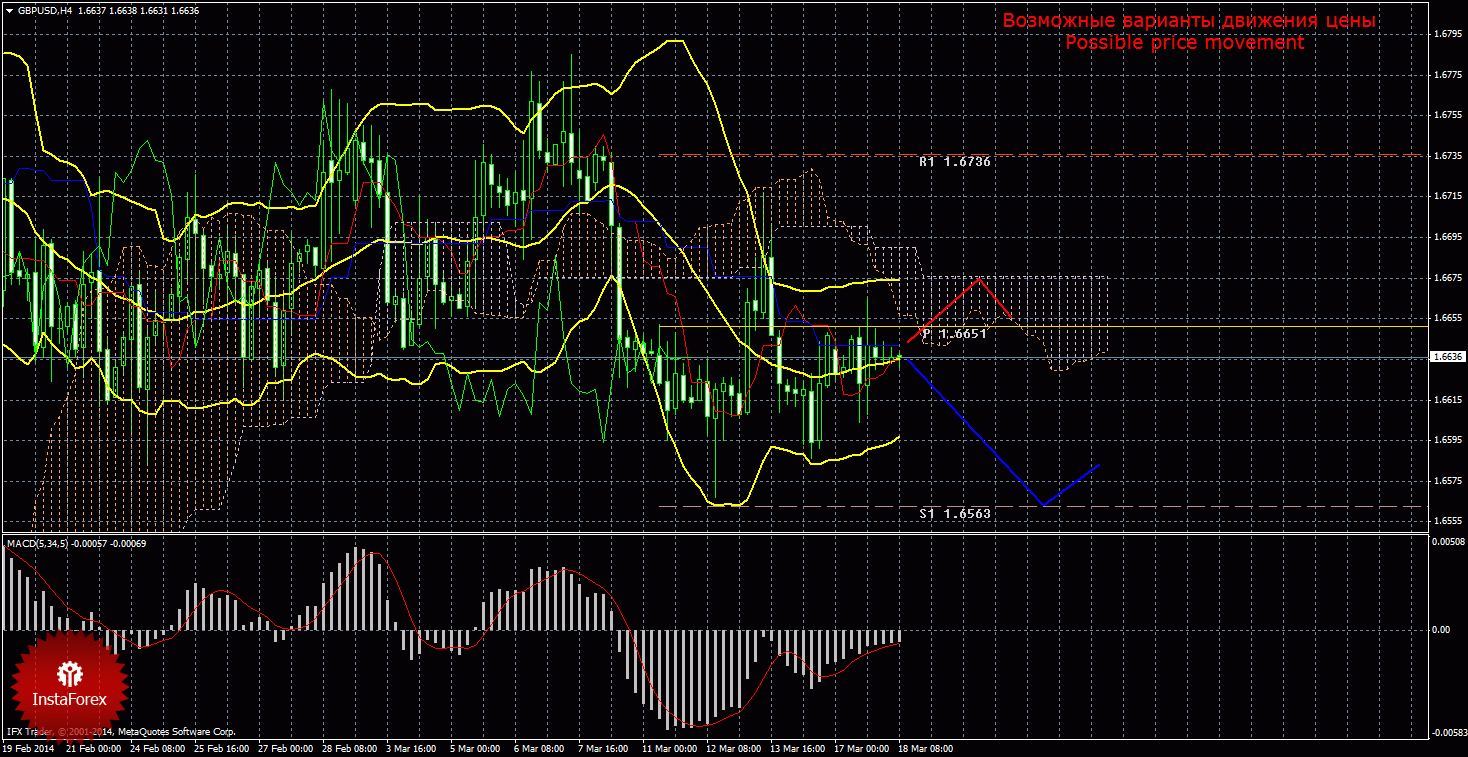Click the MACD(5,34,5) indicator label
This screenshot has height=757, width=1468.
pyautogui.click(x=37, y=543)
